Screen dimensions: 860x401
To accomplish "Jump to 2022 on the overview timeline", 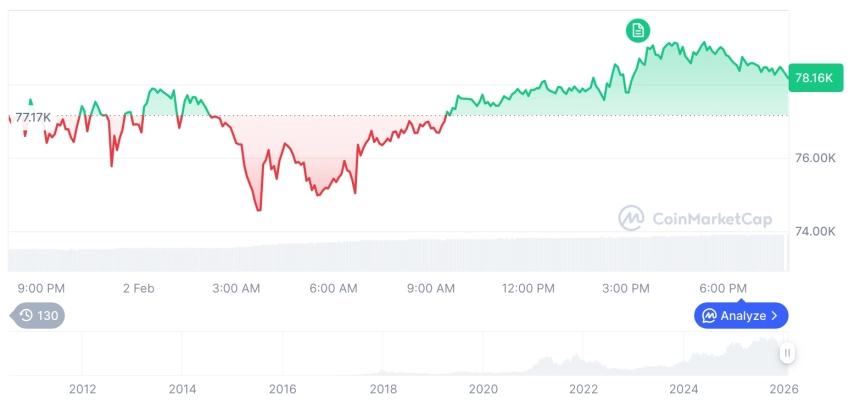I will [583, 388].
